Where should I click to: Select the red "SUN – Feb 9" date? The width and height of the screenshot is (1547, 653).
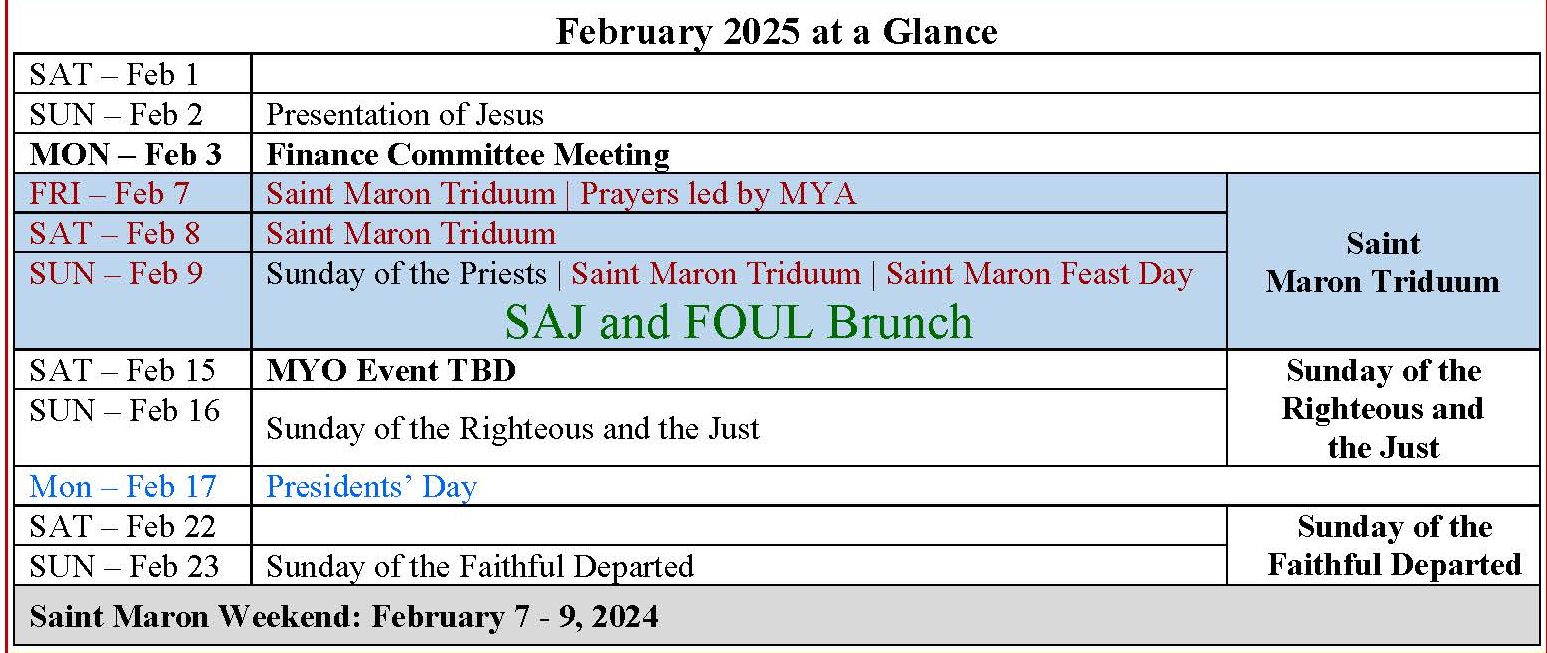pos(115,273)
